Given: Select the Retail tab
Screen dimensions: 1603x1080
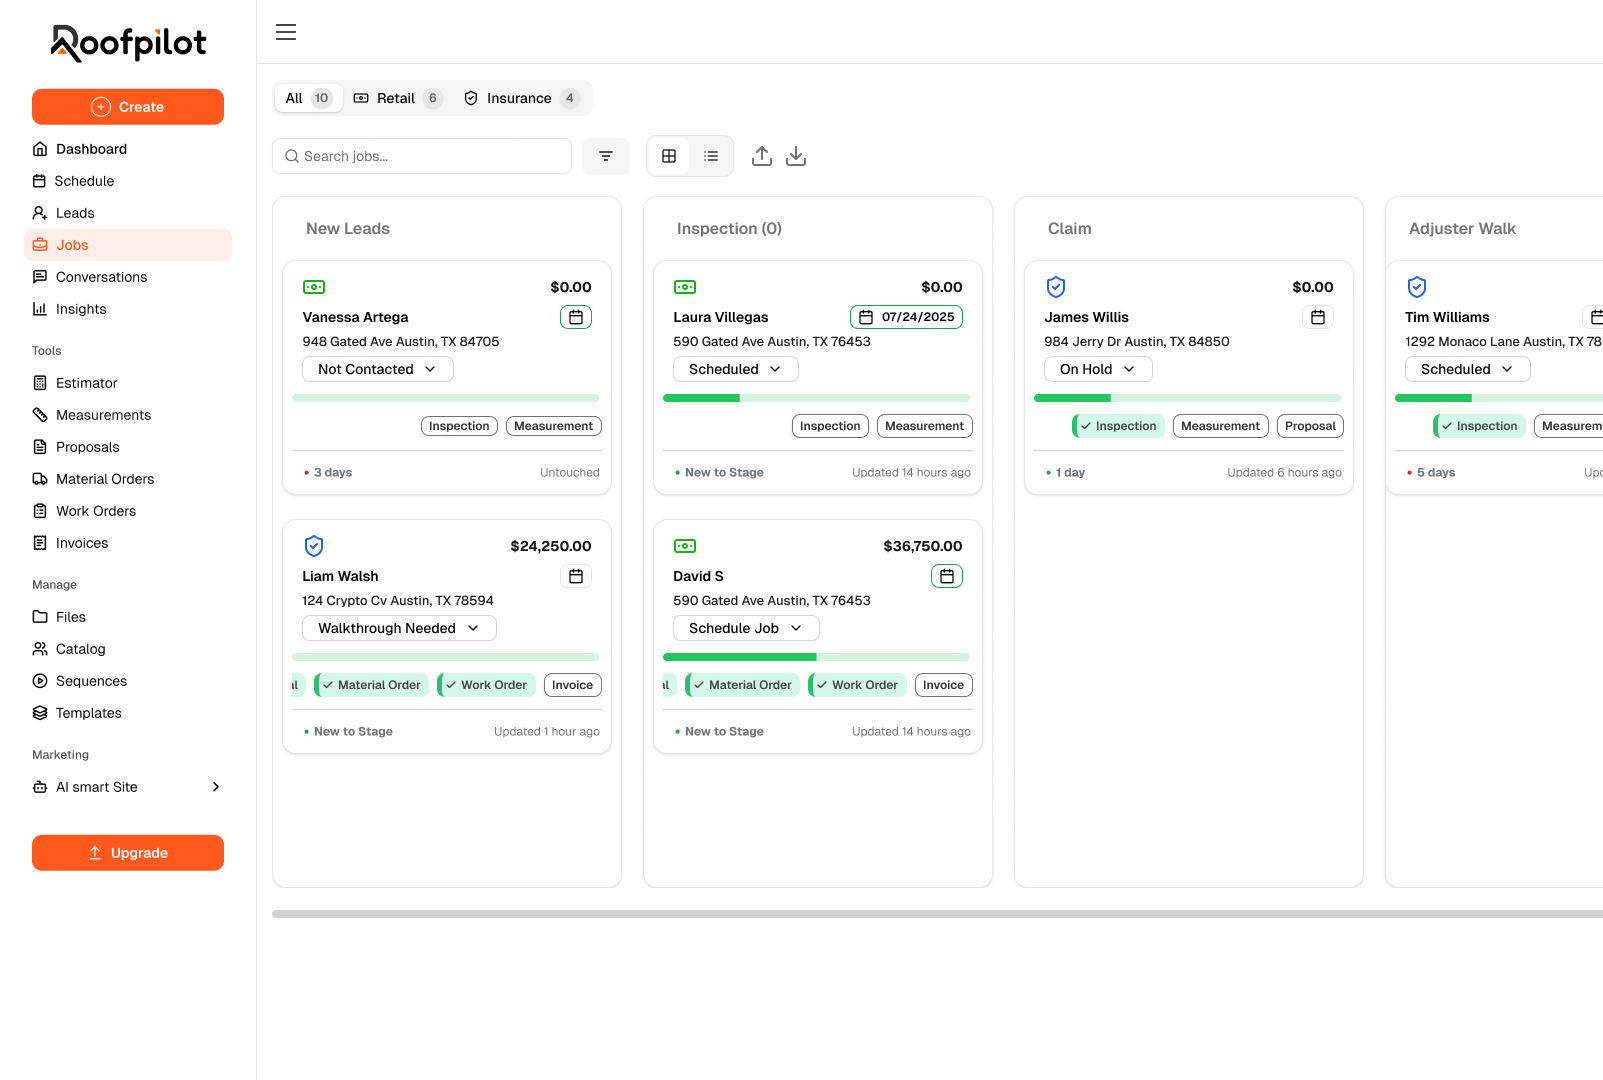Looking at the screenshot, I should (x=397, y=98).
